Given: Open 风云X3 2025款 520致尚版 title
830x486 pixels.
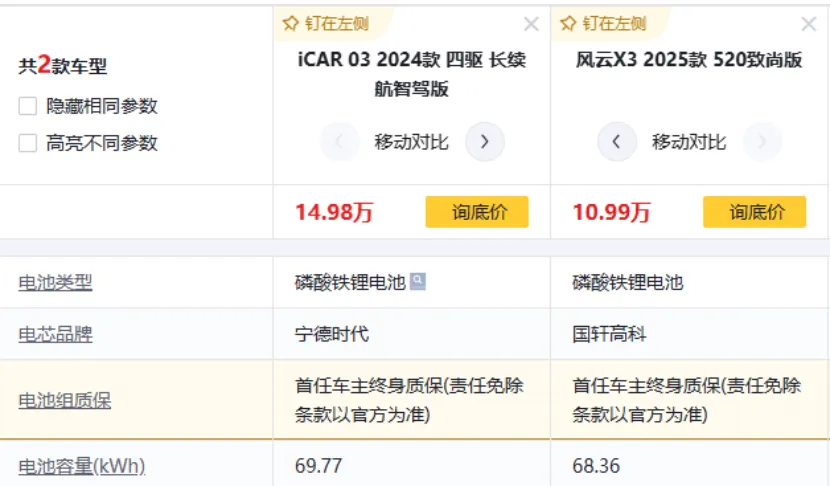Looking at the screenshot, I should coord(689,60).
